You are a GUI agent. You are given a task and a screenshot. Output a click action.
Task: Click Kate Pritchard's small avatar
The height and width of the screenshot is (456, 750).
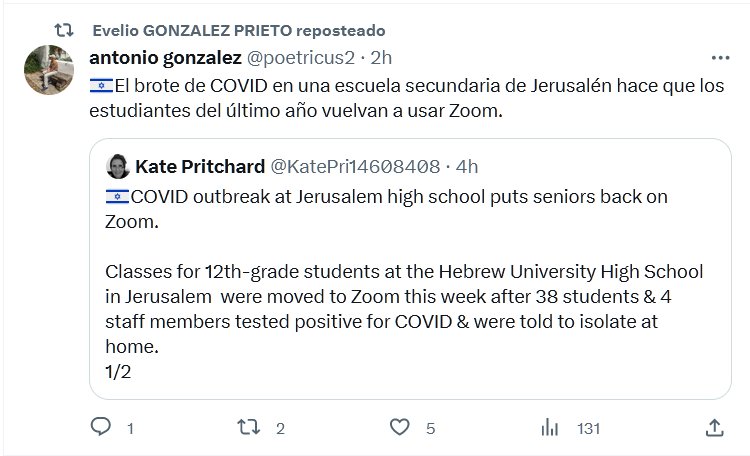pyautogui.click(x=118, y=164)
